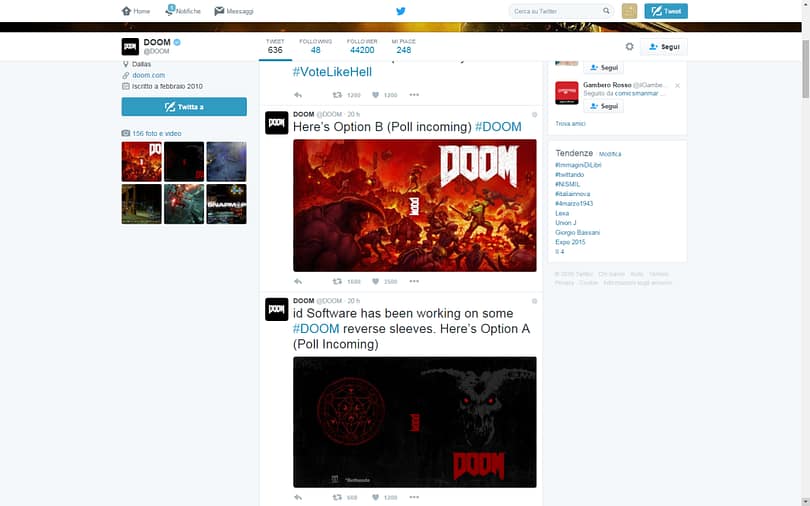
Task: Click the comicsmanmar follower link
Action: click(637, 93)
